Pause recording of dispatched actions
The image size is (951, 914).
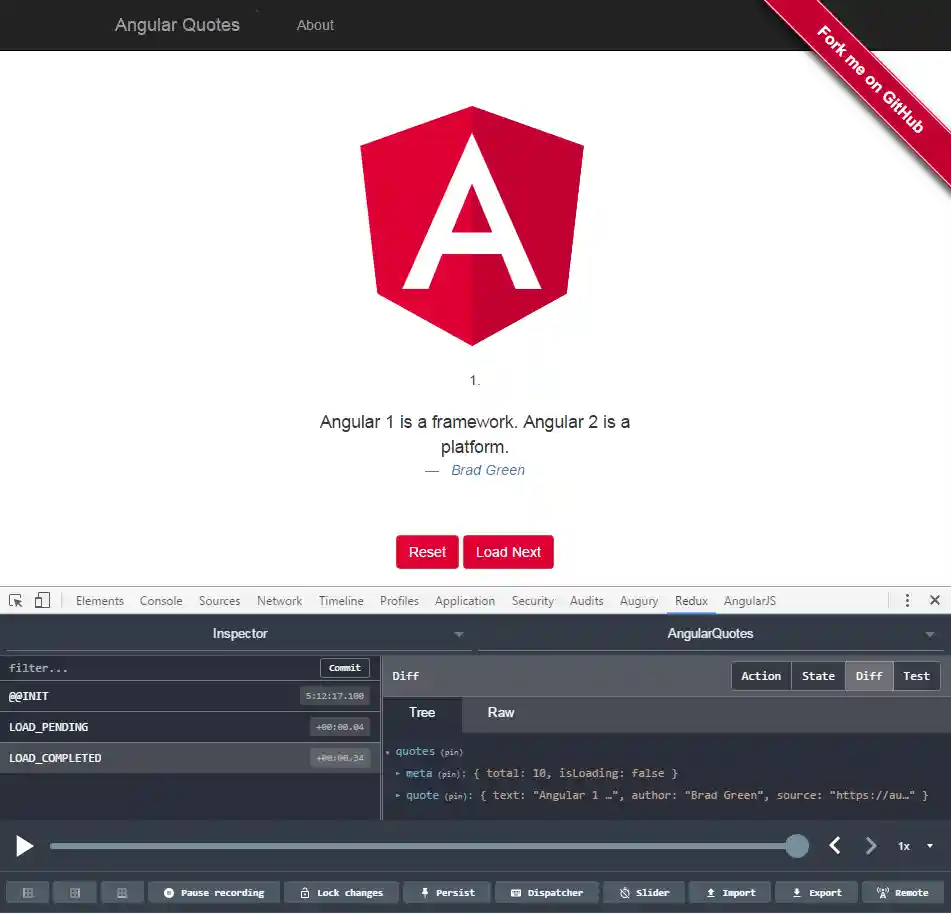[x=214, y=892]
